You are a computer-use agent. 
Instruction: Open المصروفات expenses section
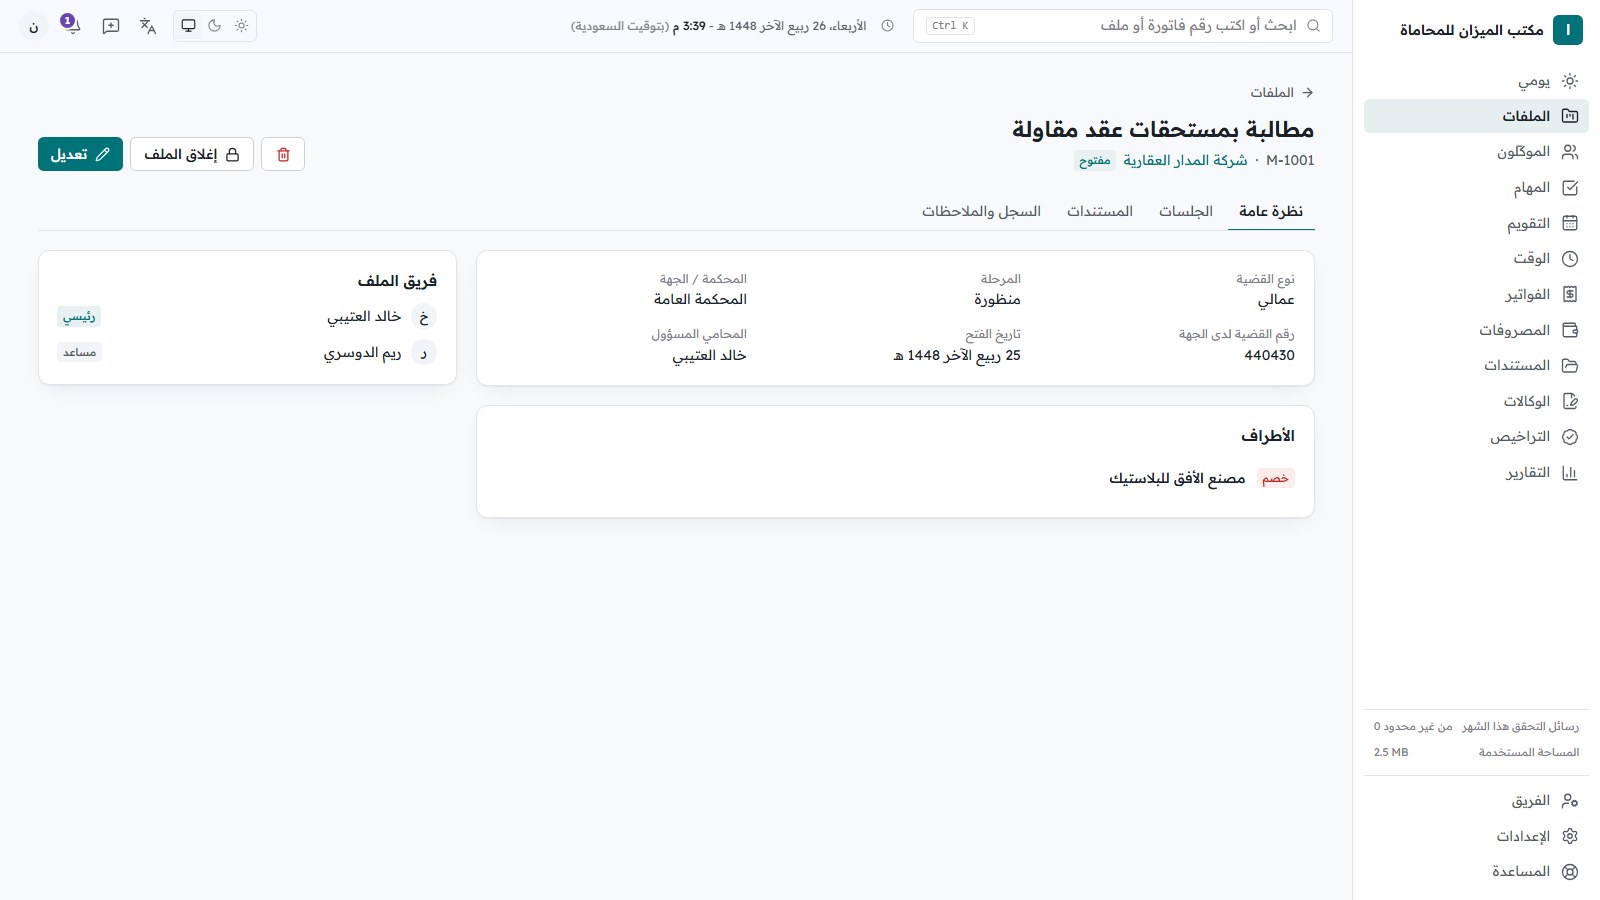[x=1476, y=330]
